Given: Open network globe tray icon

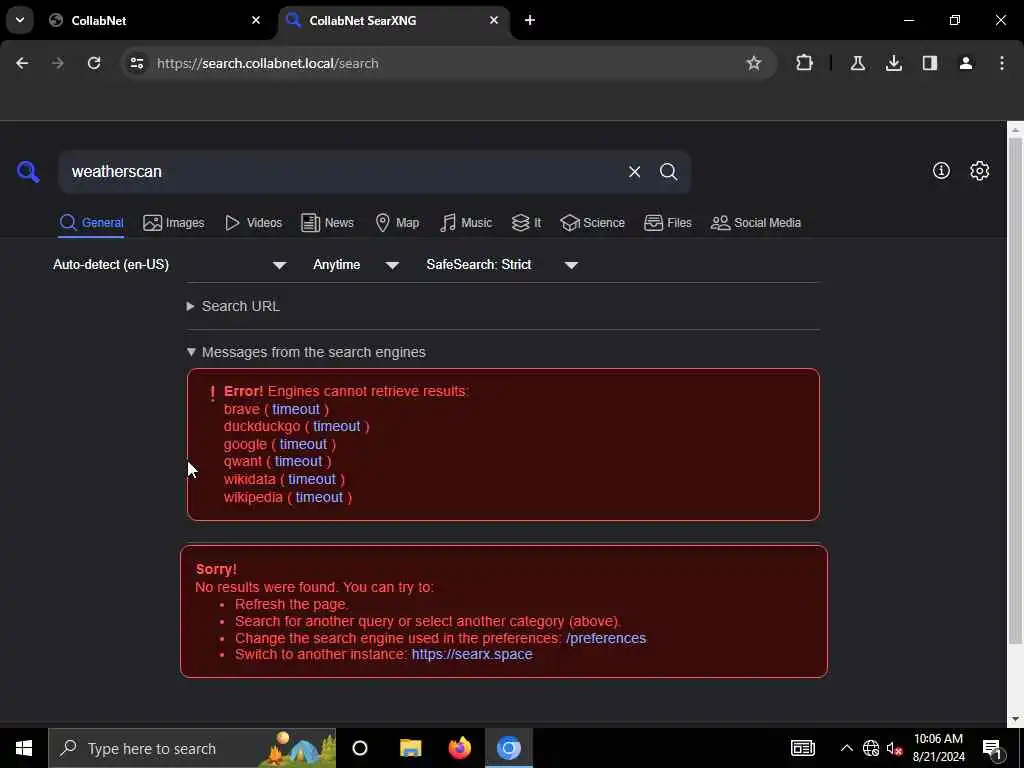Looking at the screenshot, I should click(x=871, y=748).
